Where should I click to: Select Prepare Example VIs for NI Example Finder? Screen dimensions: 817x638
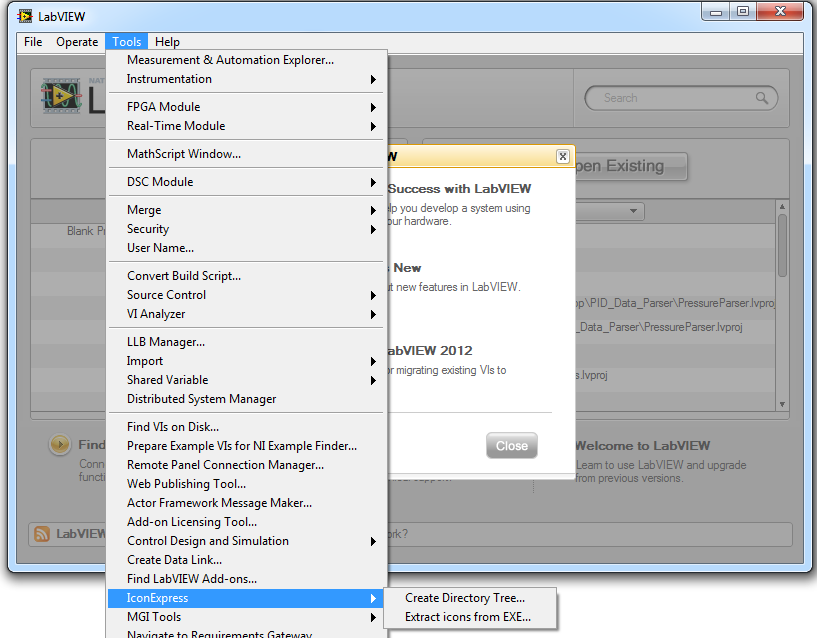pyautogui.click(x=246, y=446)
